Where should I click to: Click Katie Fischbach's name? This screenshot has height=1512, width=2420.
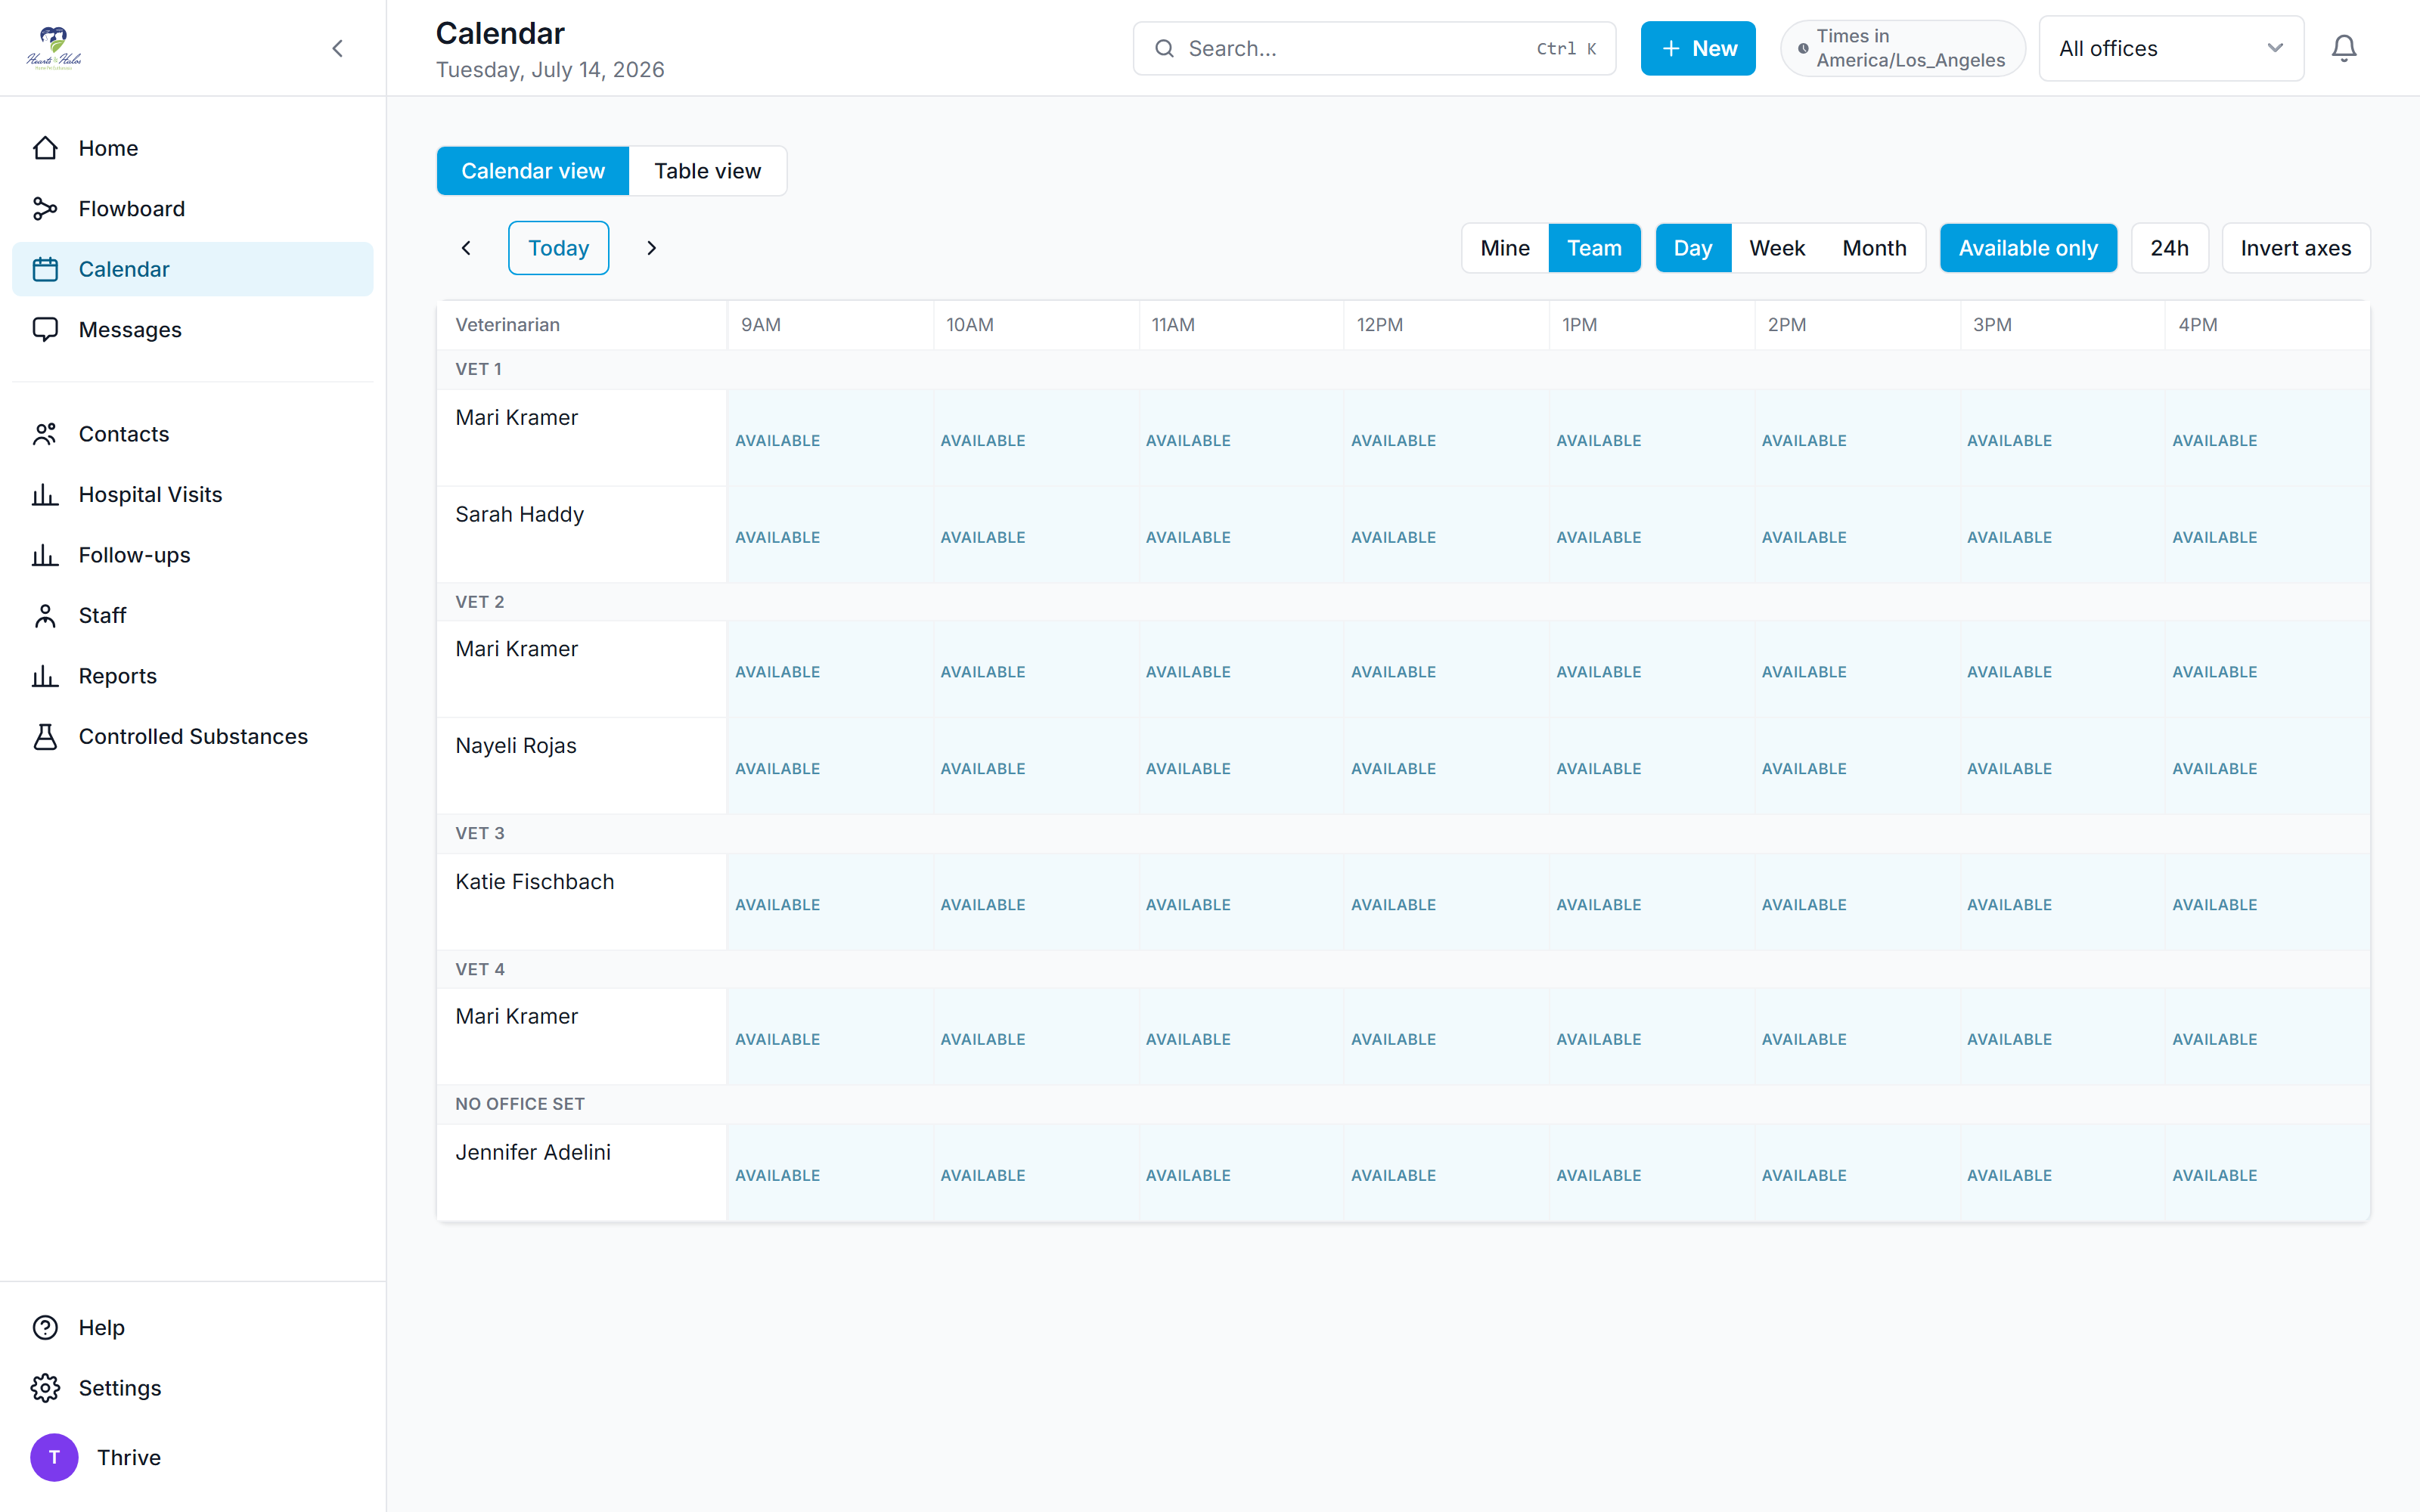coord(535,881)
